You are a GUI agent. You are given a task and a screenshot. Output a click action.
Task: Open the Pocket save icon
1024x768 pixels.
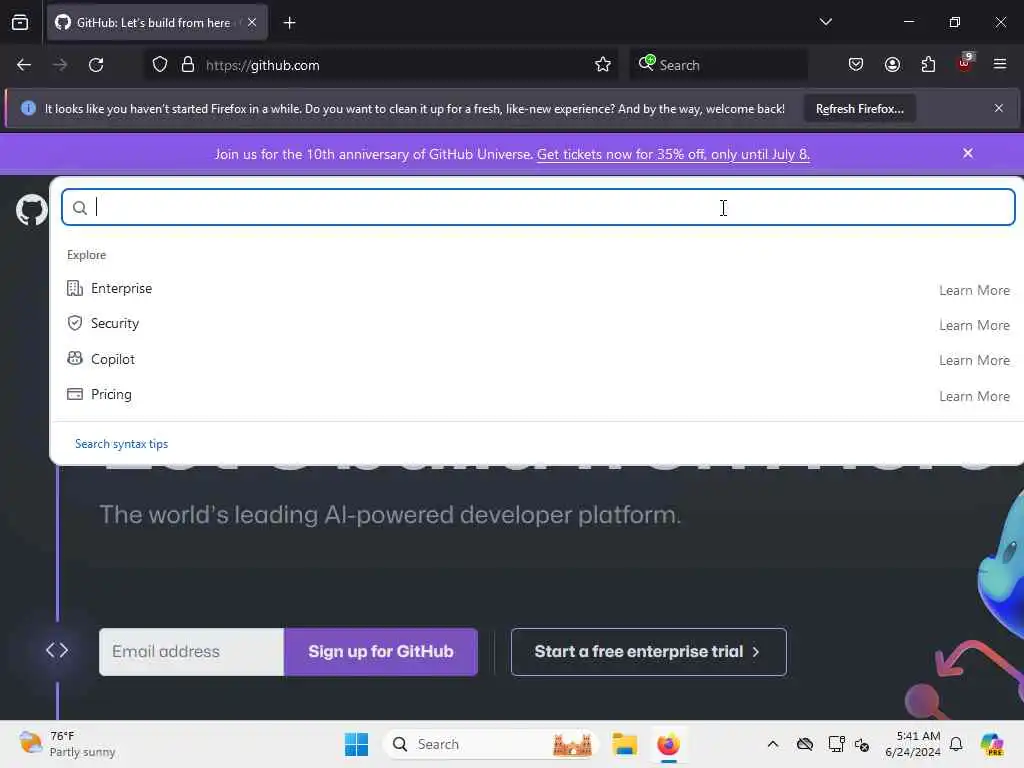(856, 65)
